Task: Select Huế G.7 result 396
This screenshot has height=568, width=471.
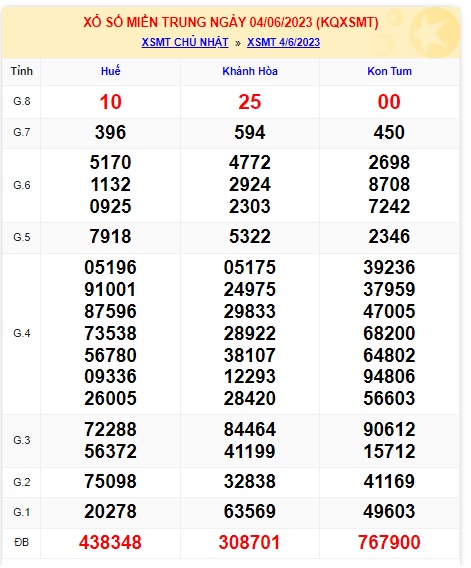Action: tap(111, 132)
